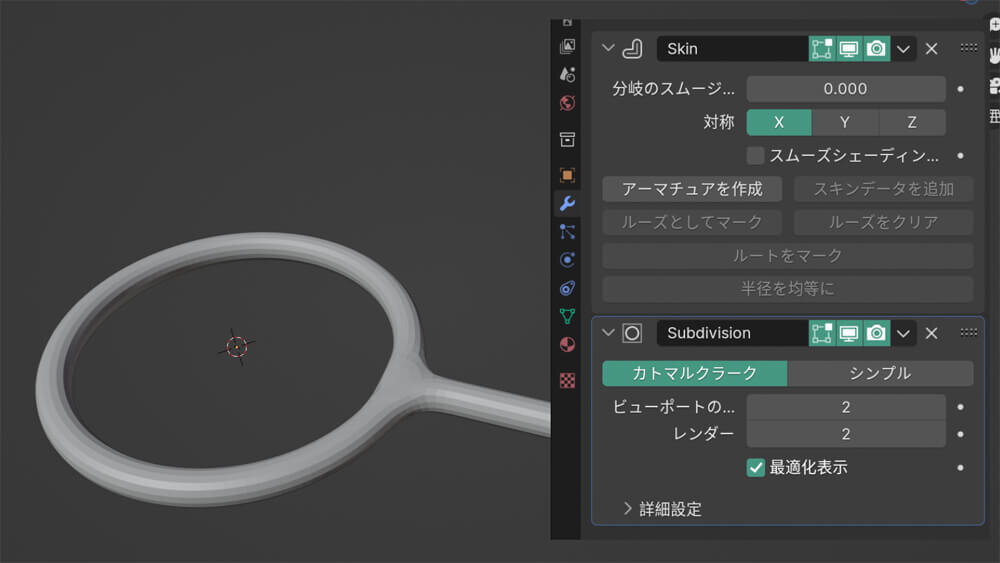Open the Particles properties tab
The image size is (1000, 563).
567,231
